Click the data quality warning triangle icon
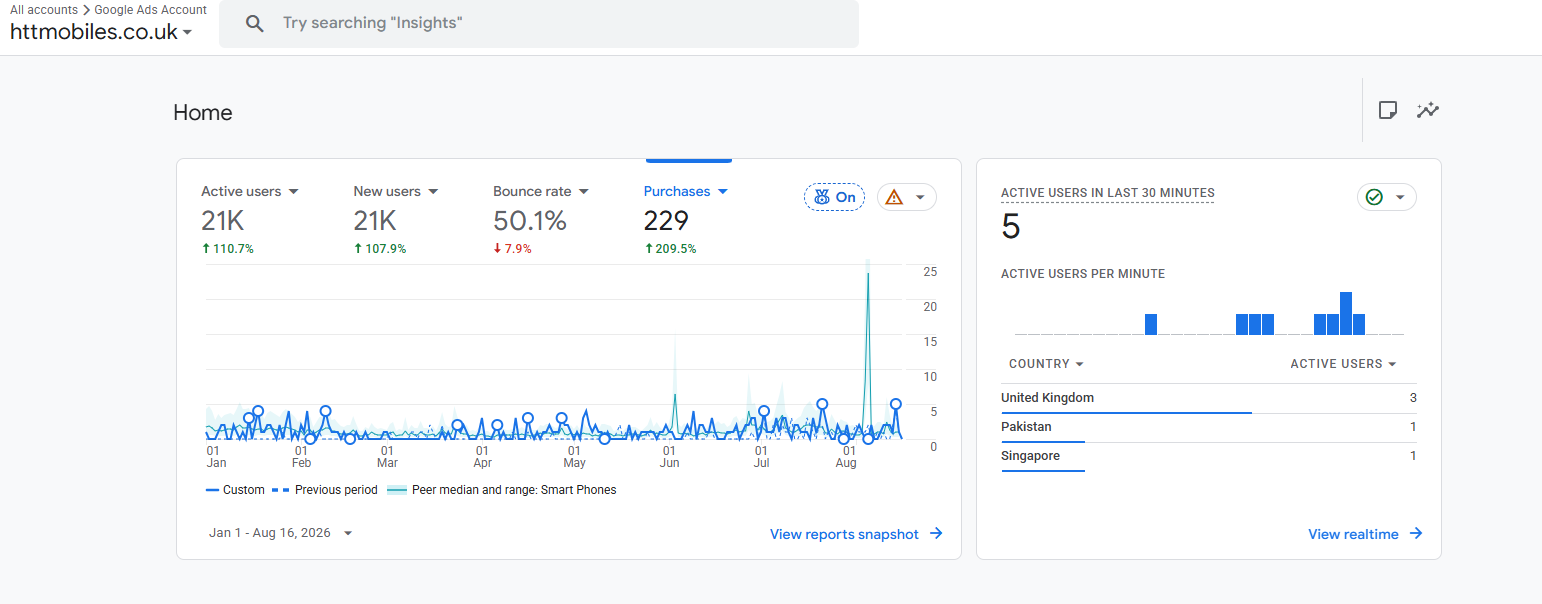The image size is (1542, 604). (894, 197)
